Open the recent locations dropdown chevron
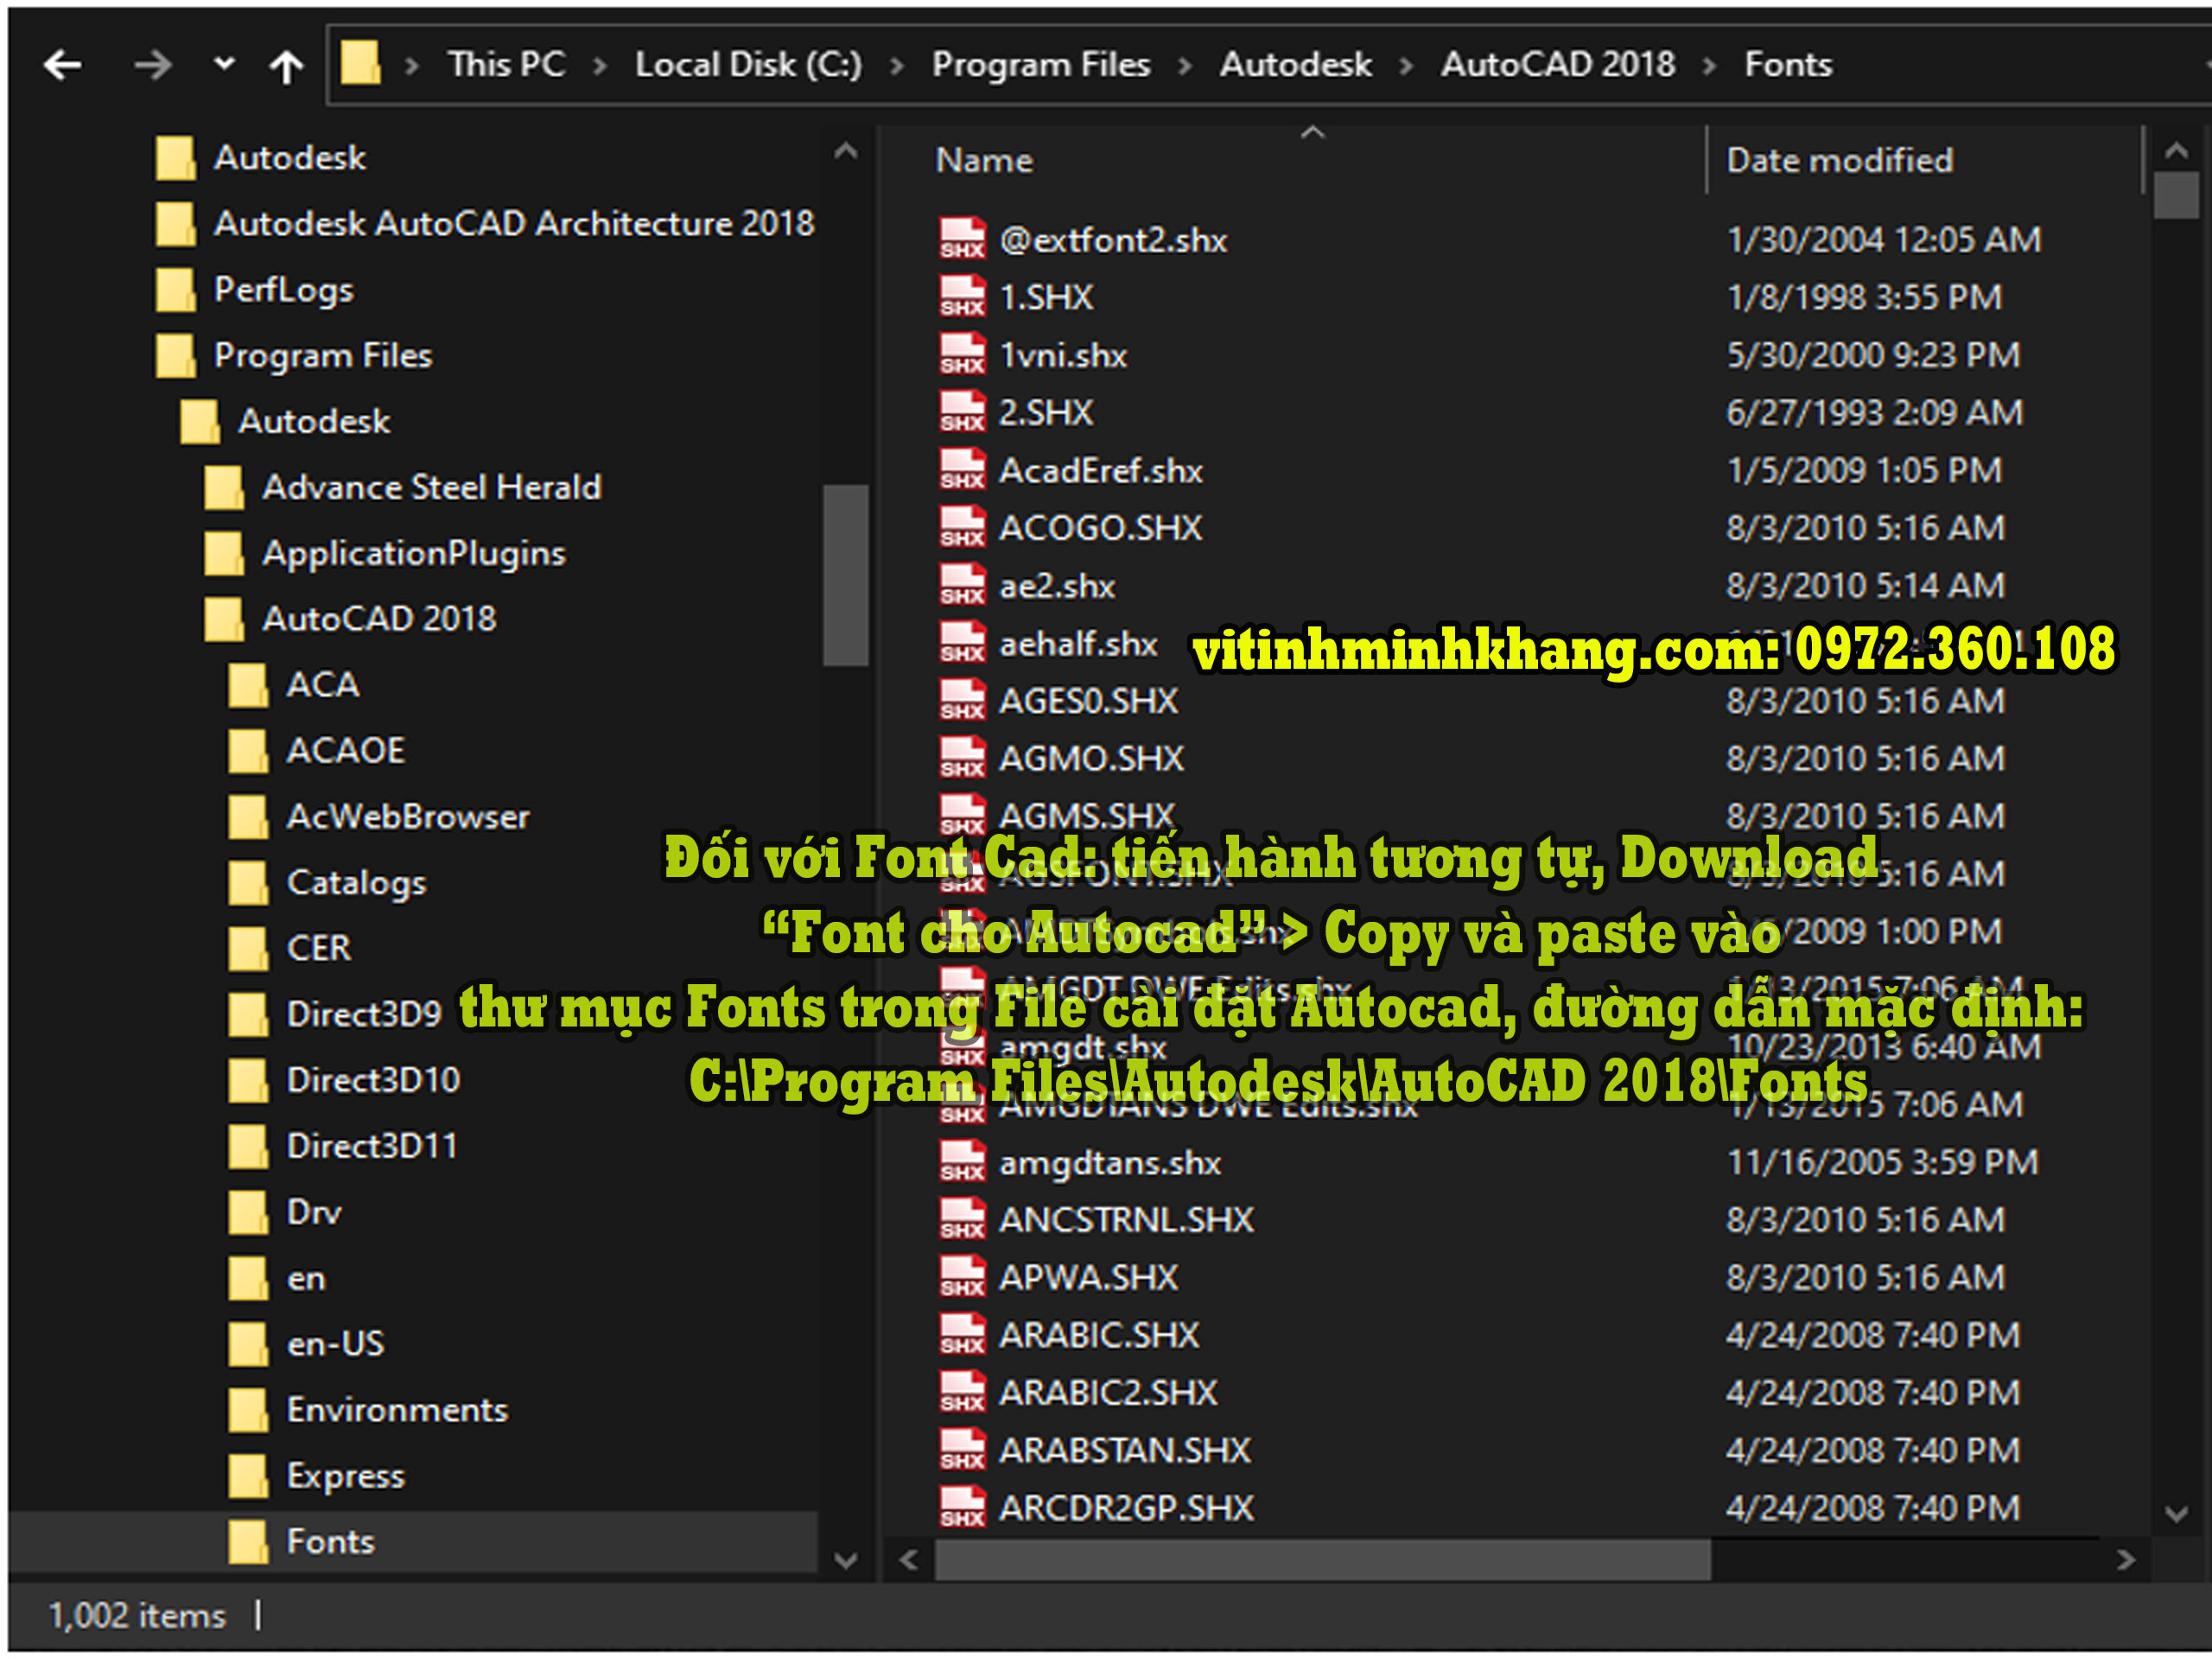Image resolution: width=2212 pixels, height=1659 pixels. [x=225, y=64]
